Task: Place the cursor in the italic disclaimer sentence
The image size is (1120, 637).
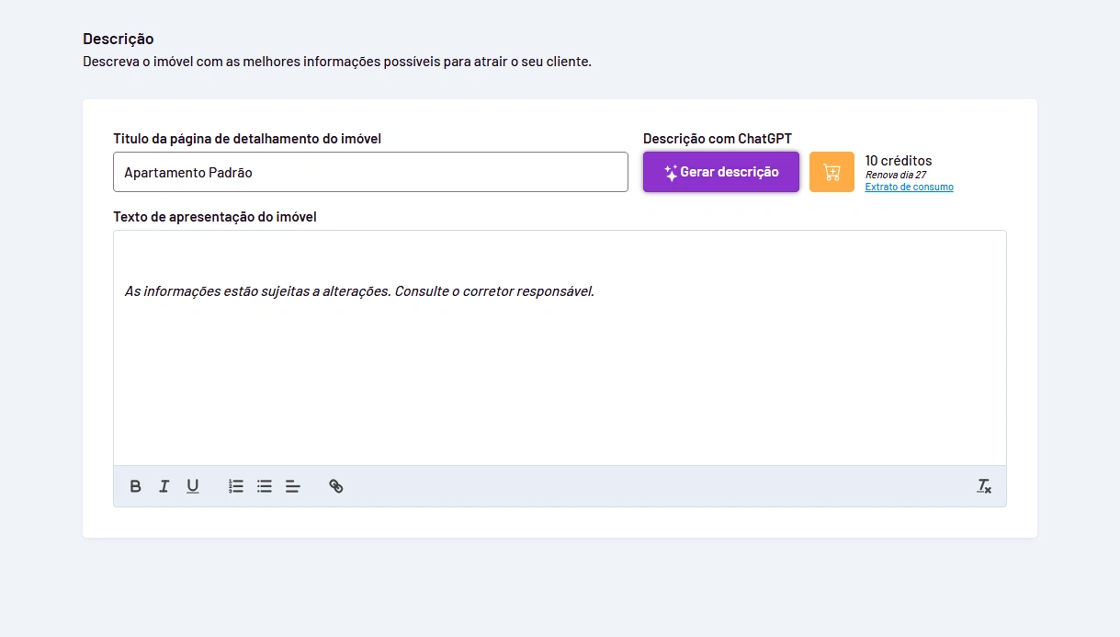Action: pos(359,292)
